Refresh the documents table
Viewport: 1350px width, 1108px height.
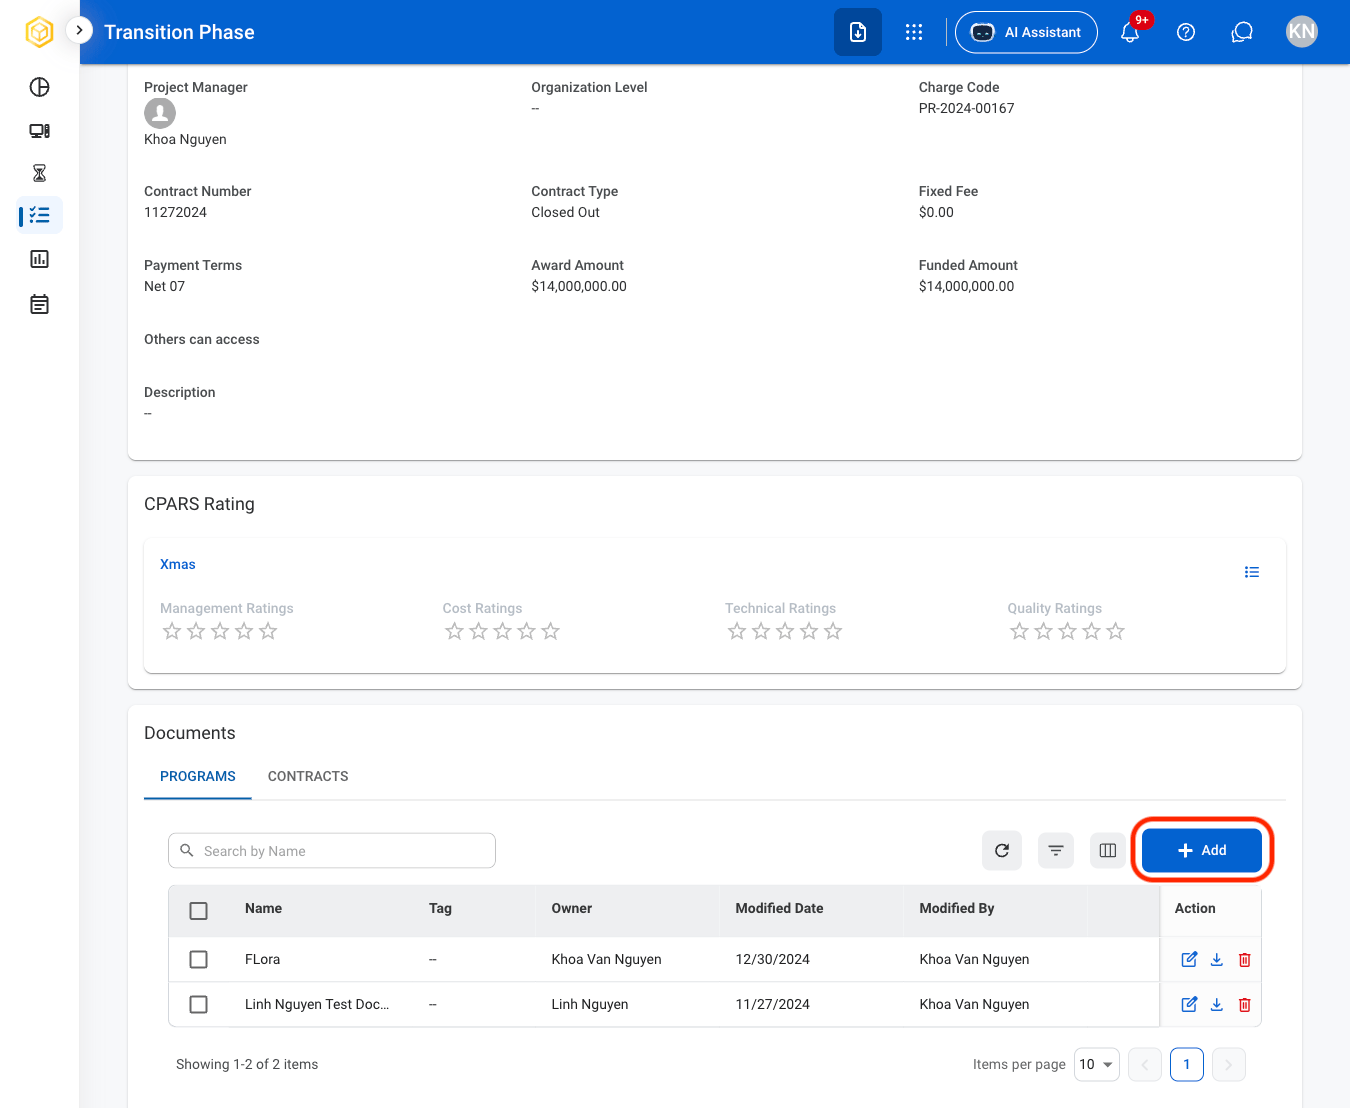click(x=1002, y=850)
